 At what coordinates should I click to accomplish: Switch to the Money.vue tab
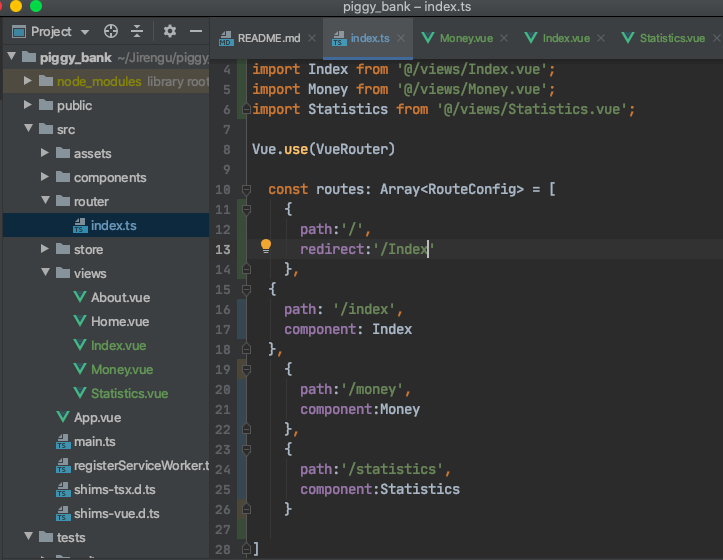pyautogui.click(x=466, y=38)
